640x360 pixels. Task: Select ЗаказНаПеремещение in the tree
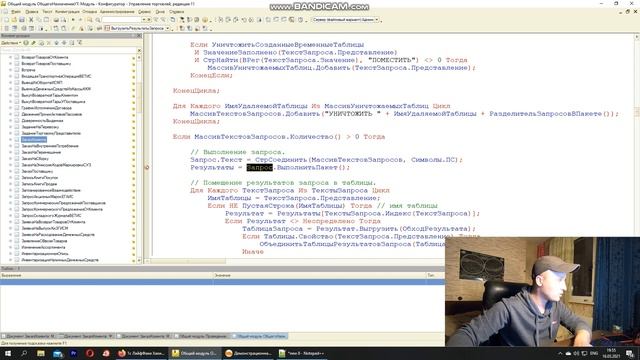pyautogui.click(x=41, y=152)
